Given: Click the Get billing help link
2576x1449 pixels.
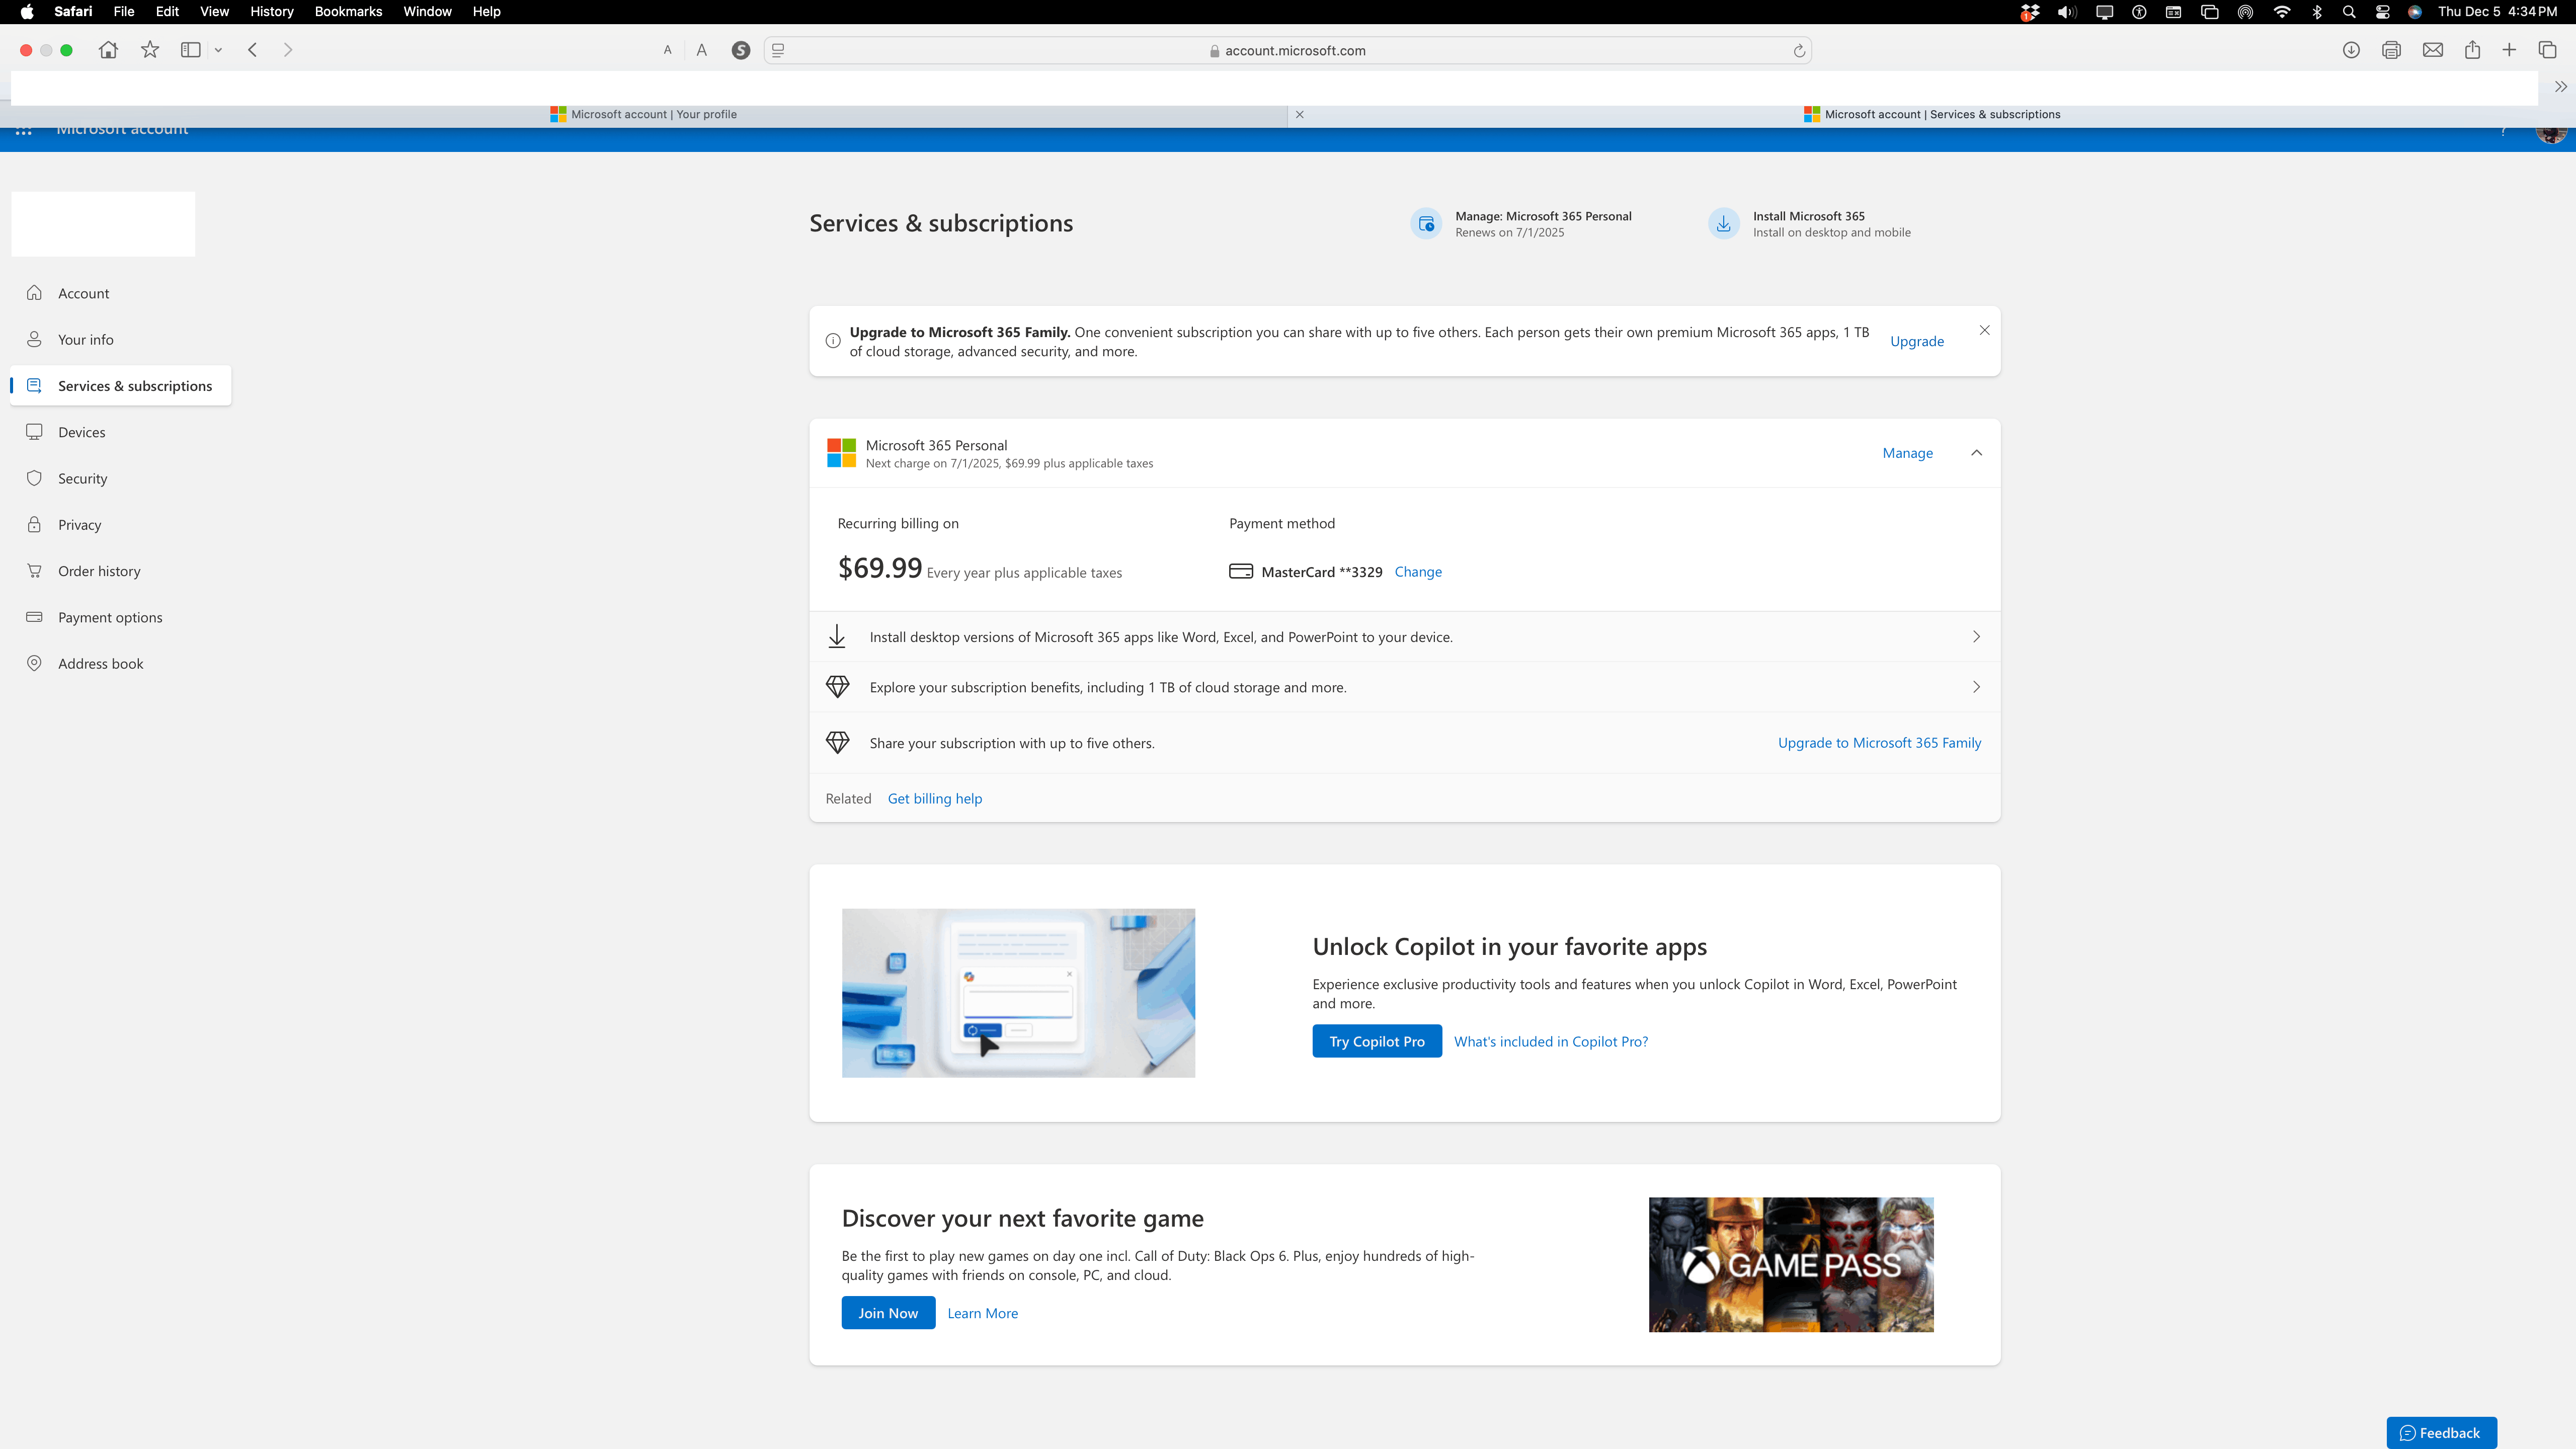Looking at the screenshot, I should coord(934,798).
